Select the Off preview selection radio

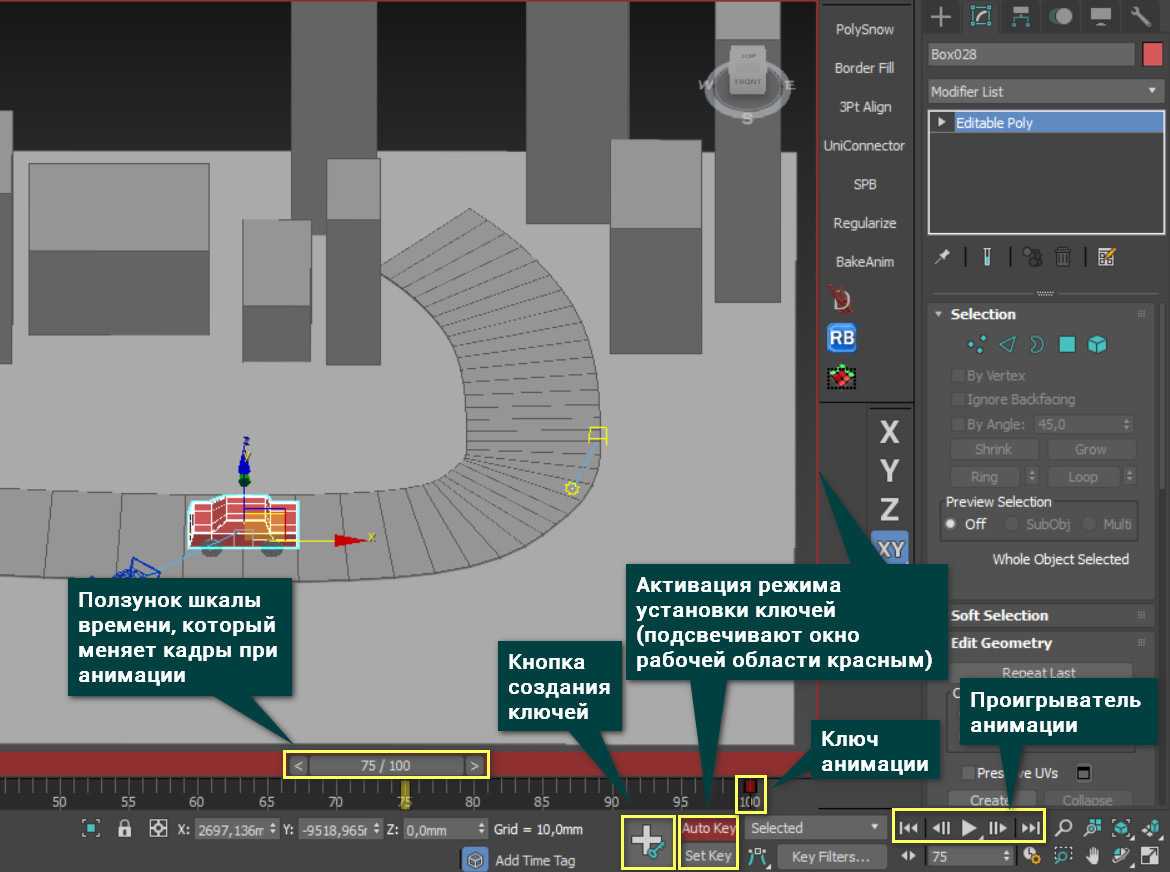pyautogui.click(x=950, y=524)
